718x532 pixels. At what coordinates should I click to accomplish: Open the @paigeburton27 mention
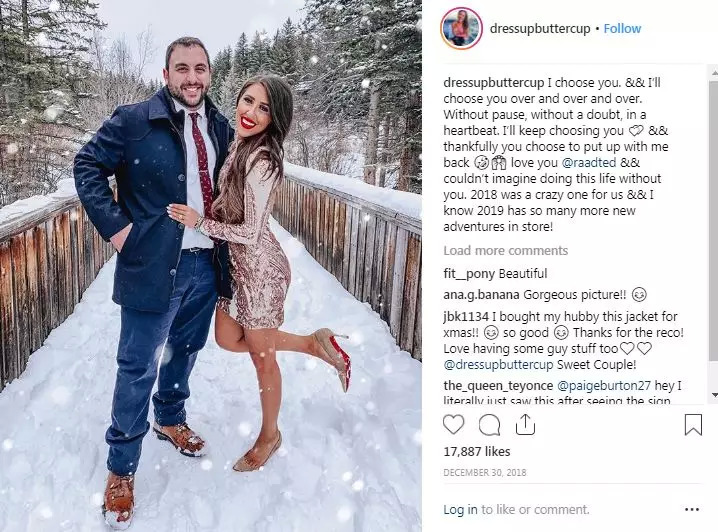point(604,385)
